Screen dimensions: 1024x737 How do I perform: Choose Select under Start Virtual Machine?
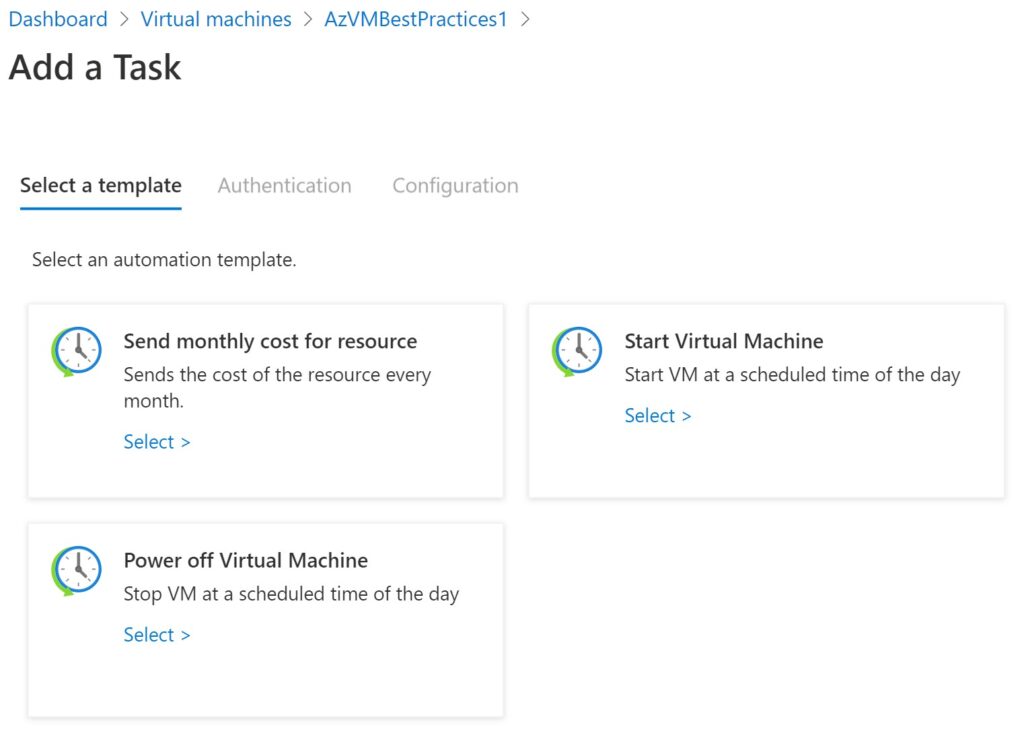(x=658, y=416)
